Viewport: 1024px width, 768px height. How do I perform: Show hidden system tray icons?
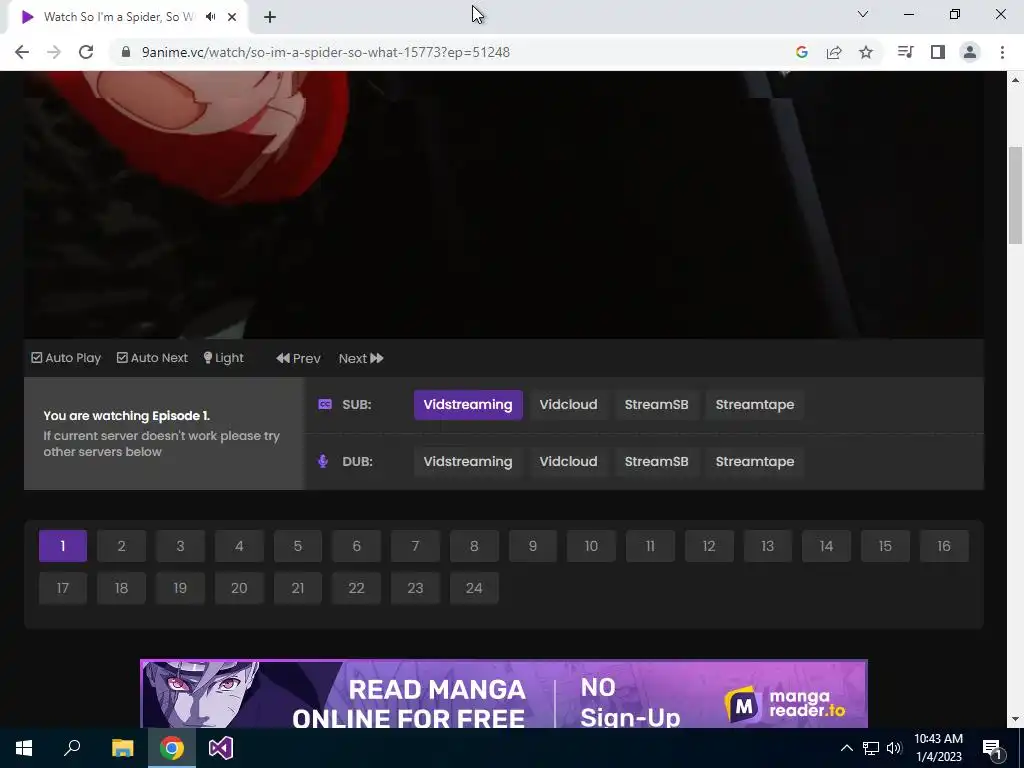point(846,748)
